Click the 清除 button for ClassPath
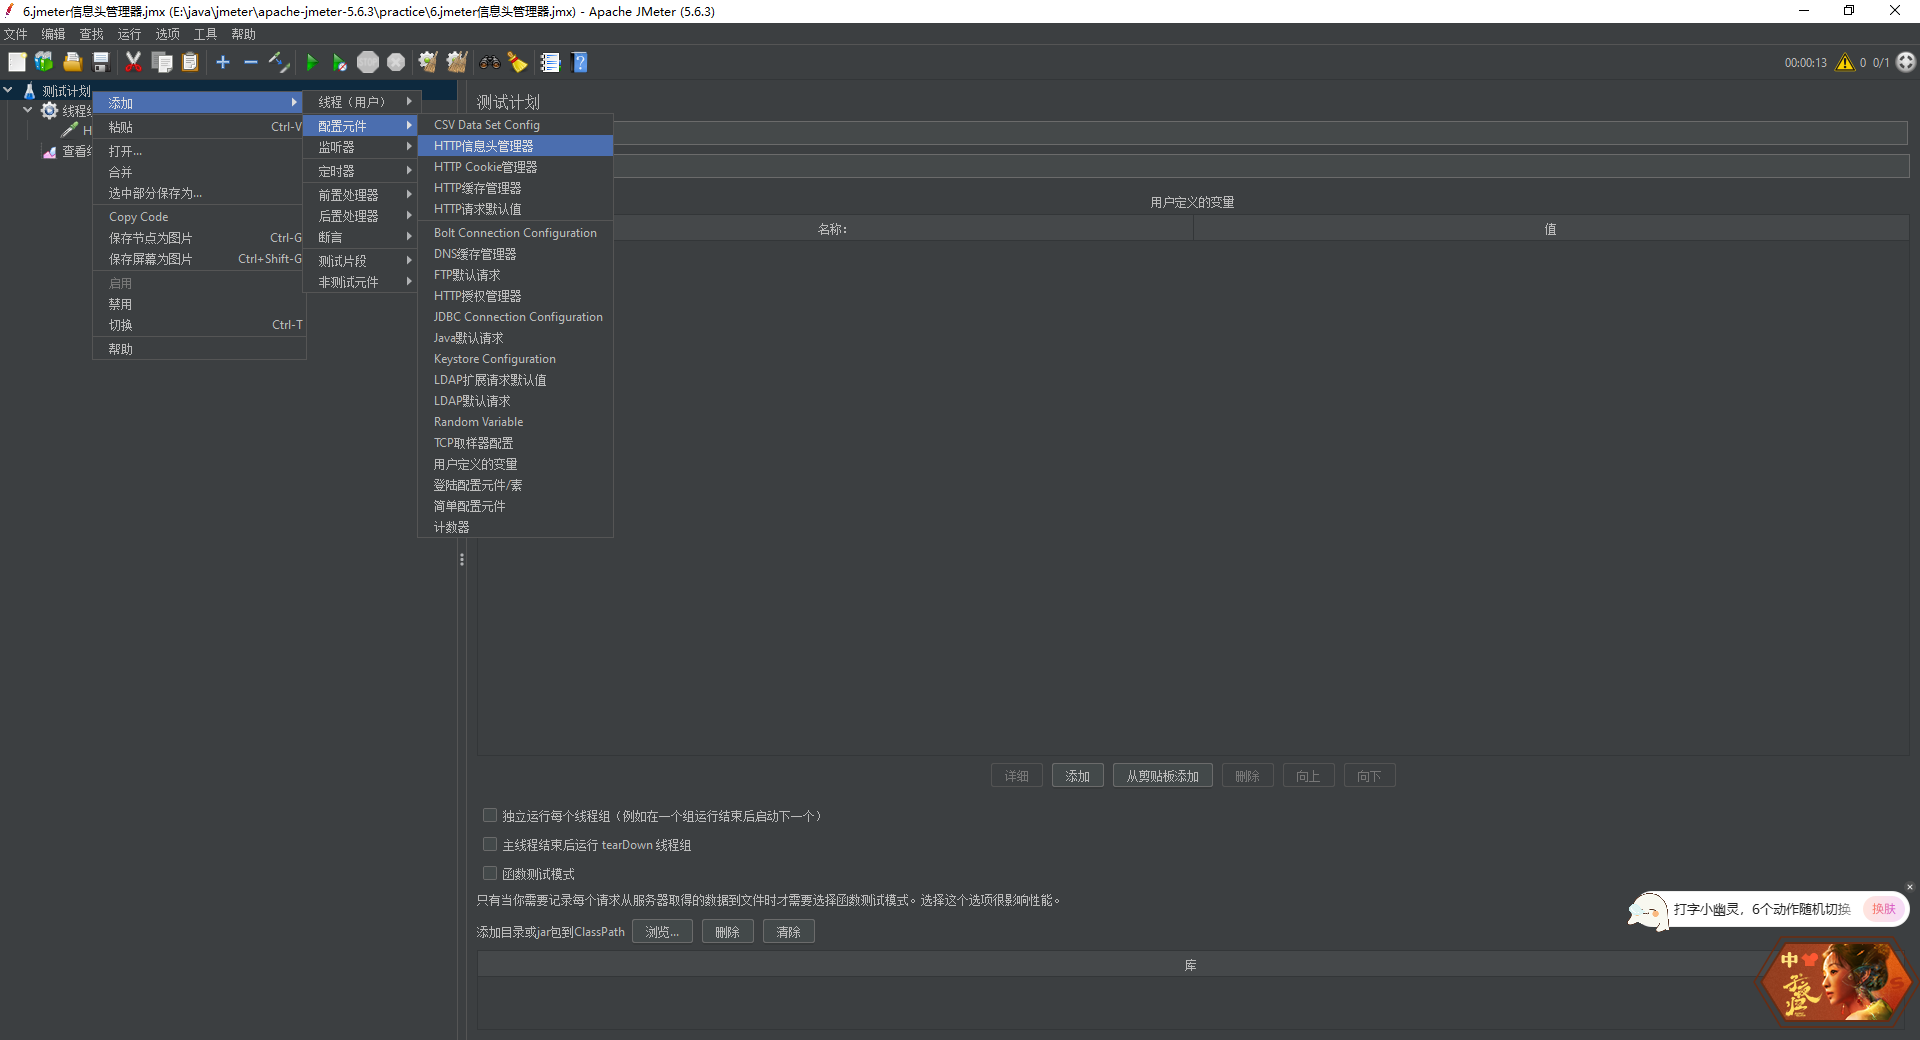The height and width of the screenshot is (1040, 1920). click(x=789, y=932)
